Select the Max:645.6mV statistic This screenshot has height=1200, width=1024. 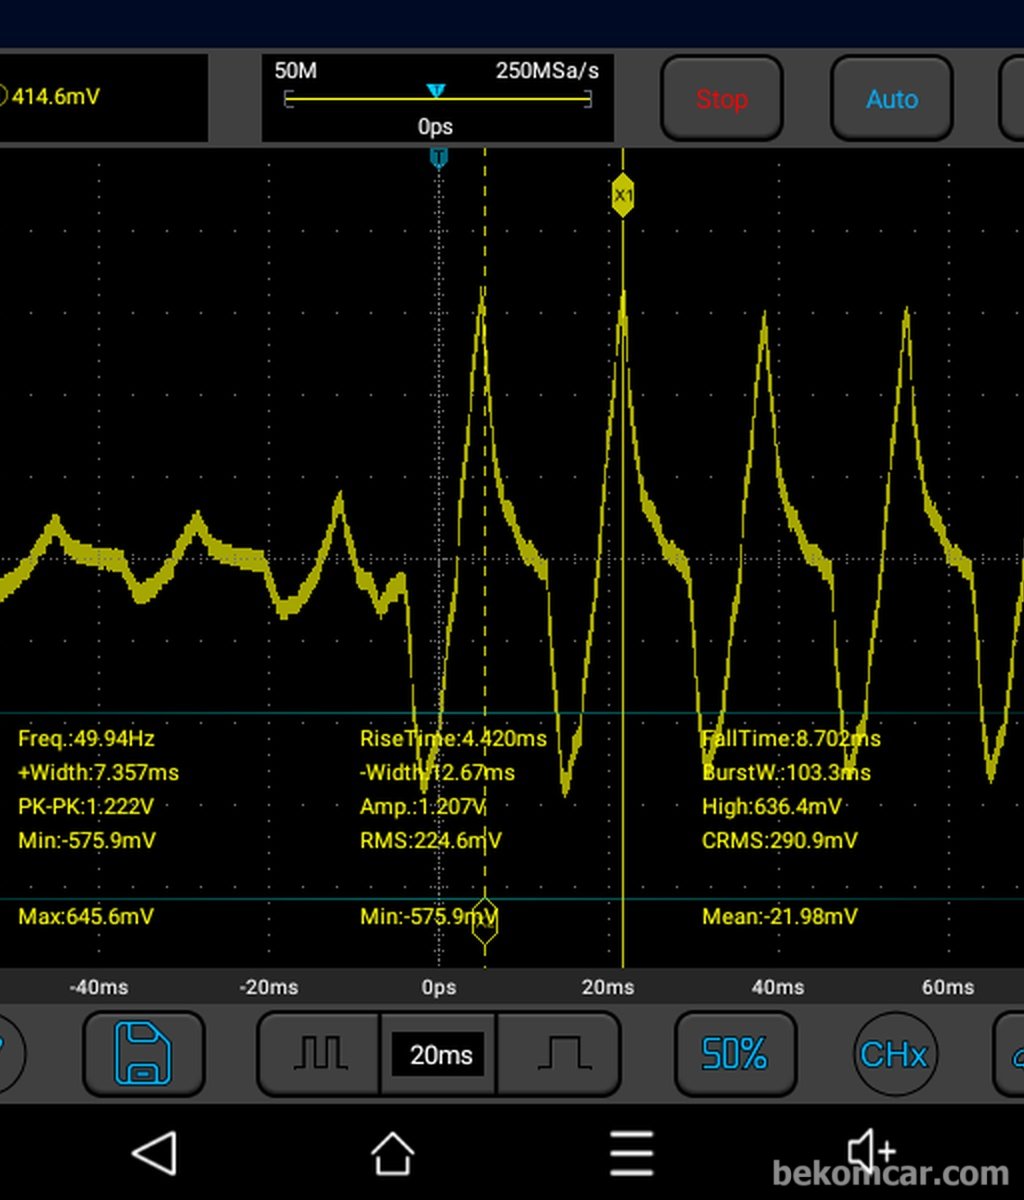(86, 916)
